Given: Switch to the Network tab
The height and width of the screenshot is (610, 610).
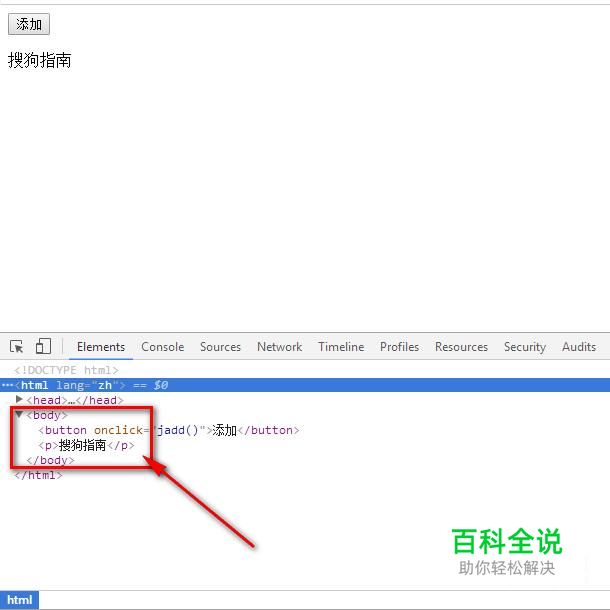Looking at the screenshot, I should (279, 347).
